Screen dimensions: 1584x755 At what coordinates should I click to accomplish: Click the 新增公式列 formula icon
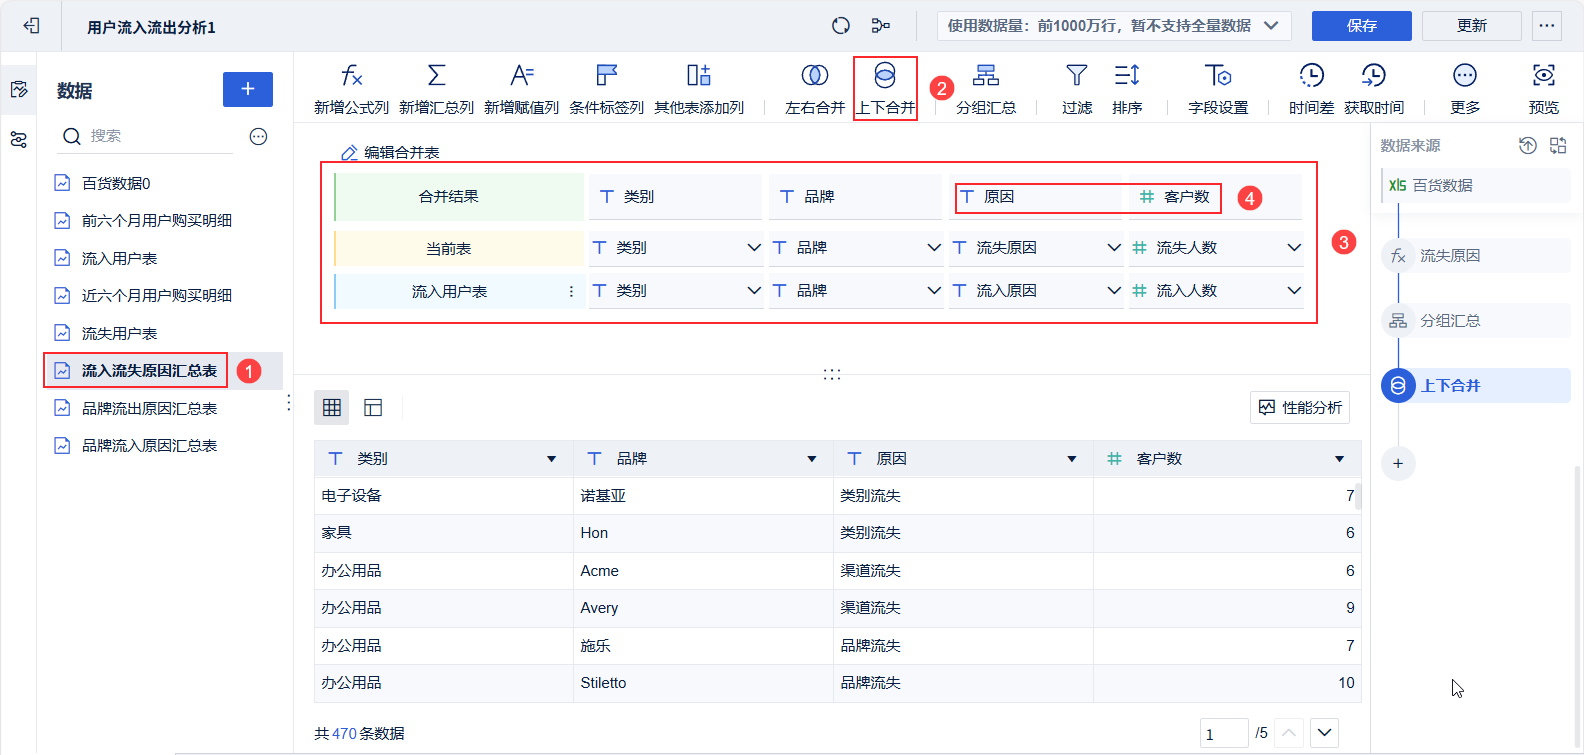351,76
